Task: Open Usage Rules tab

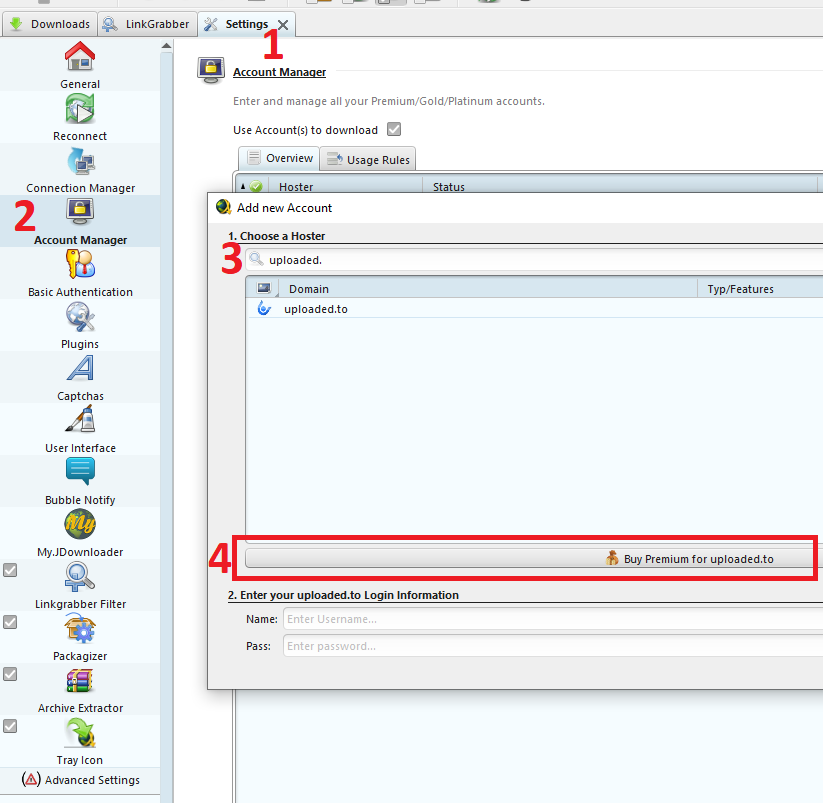Action: [368, 160]
